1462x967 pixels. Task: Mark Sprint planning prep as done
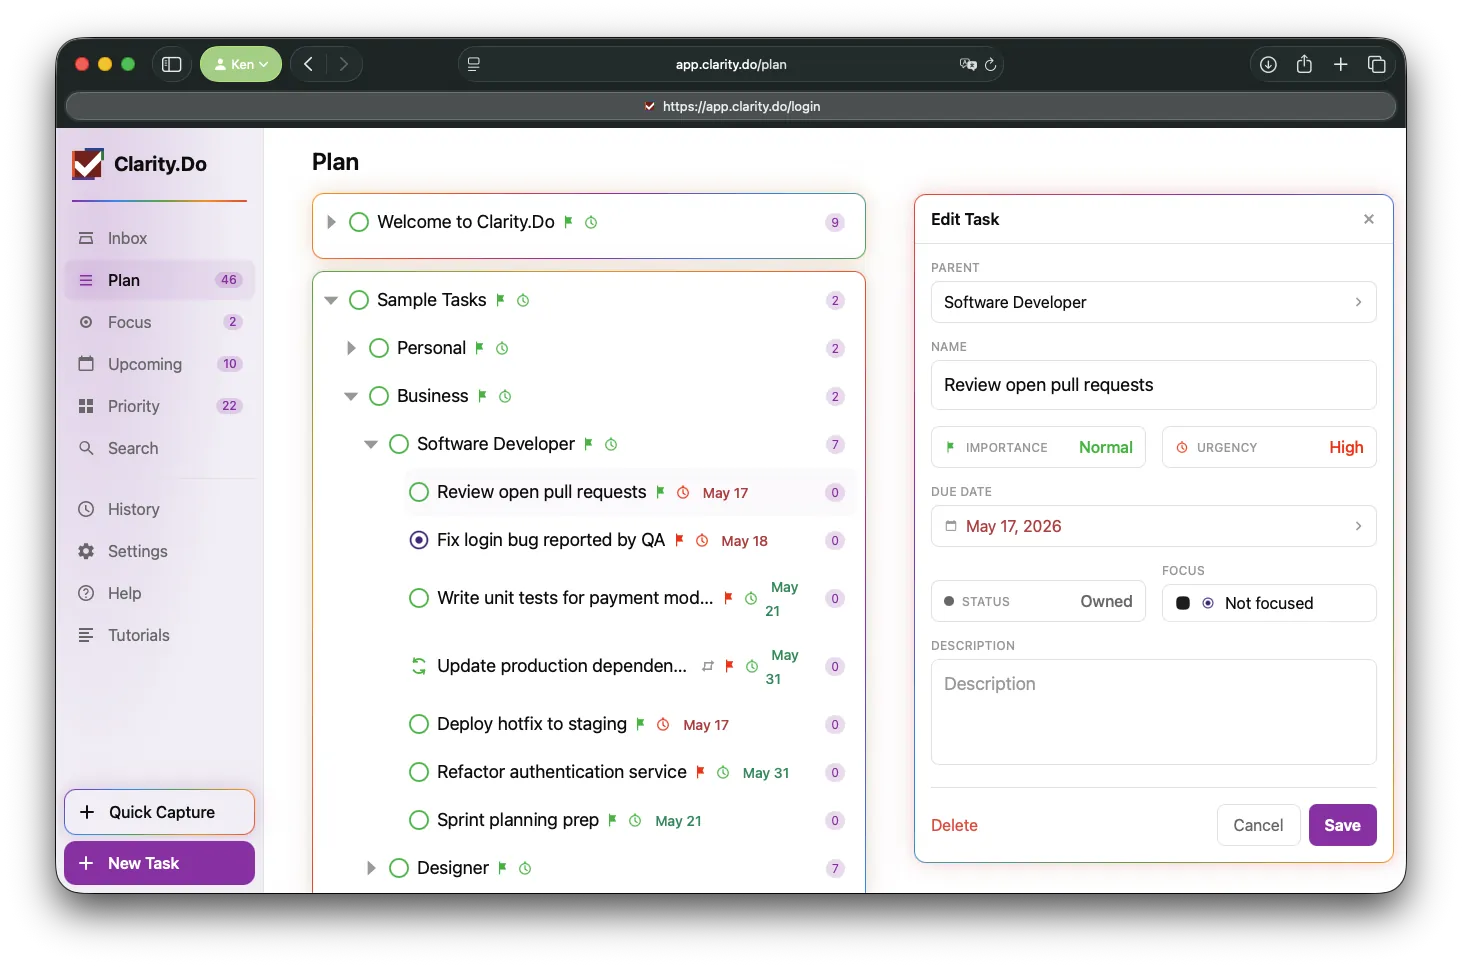tap(419, 820)
